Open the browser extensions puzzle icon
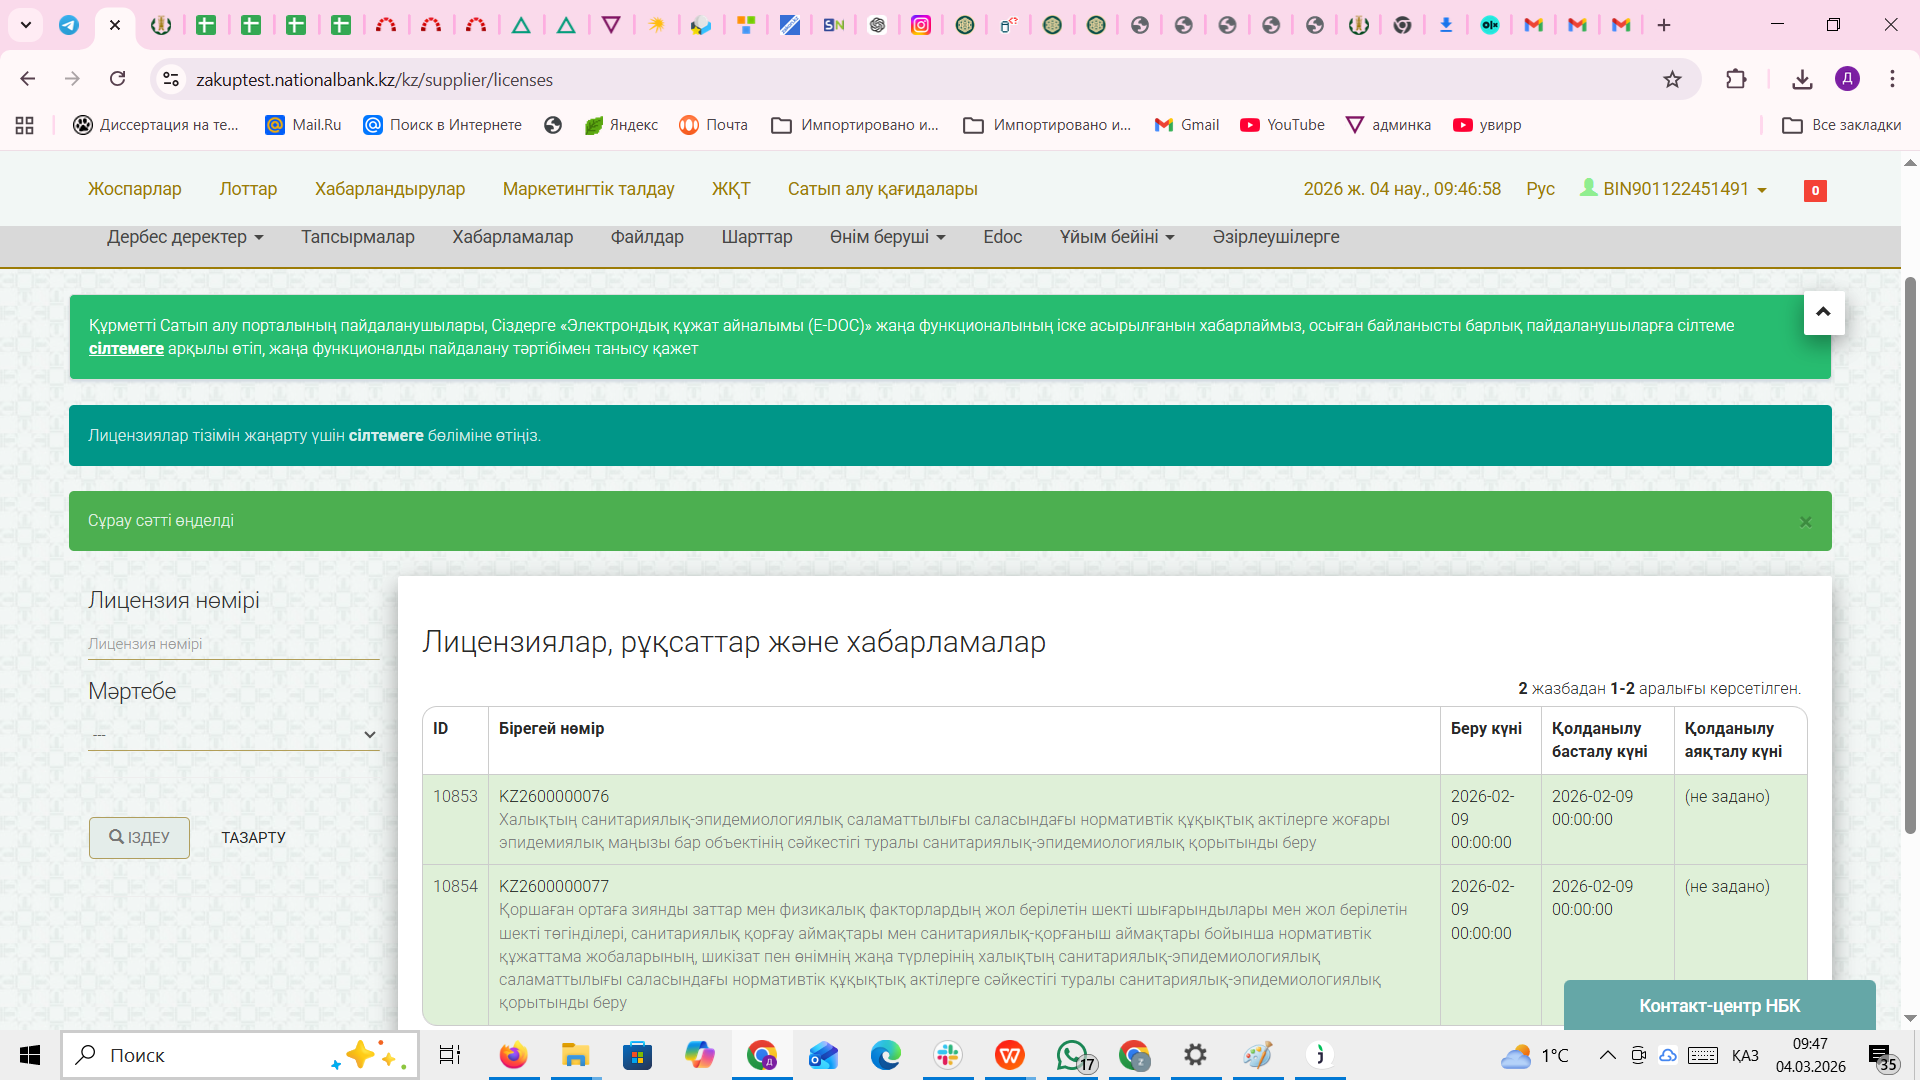 point(1736,79)
